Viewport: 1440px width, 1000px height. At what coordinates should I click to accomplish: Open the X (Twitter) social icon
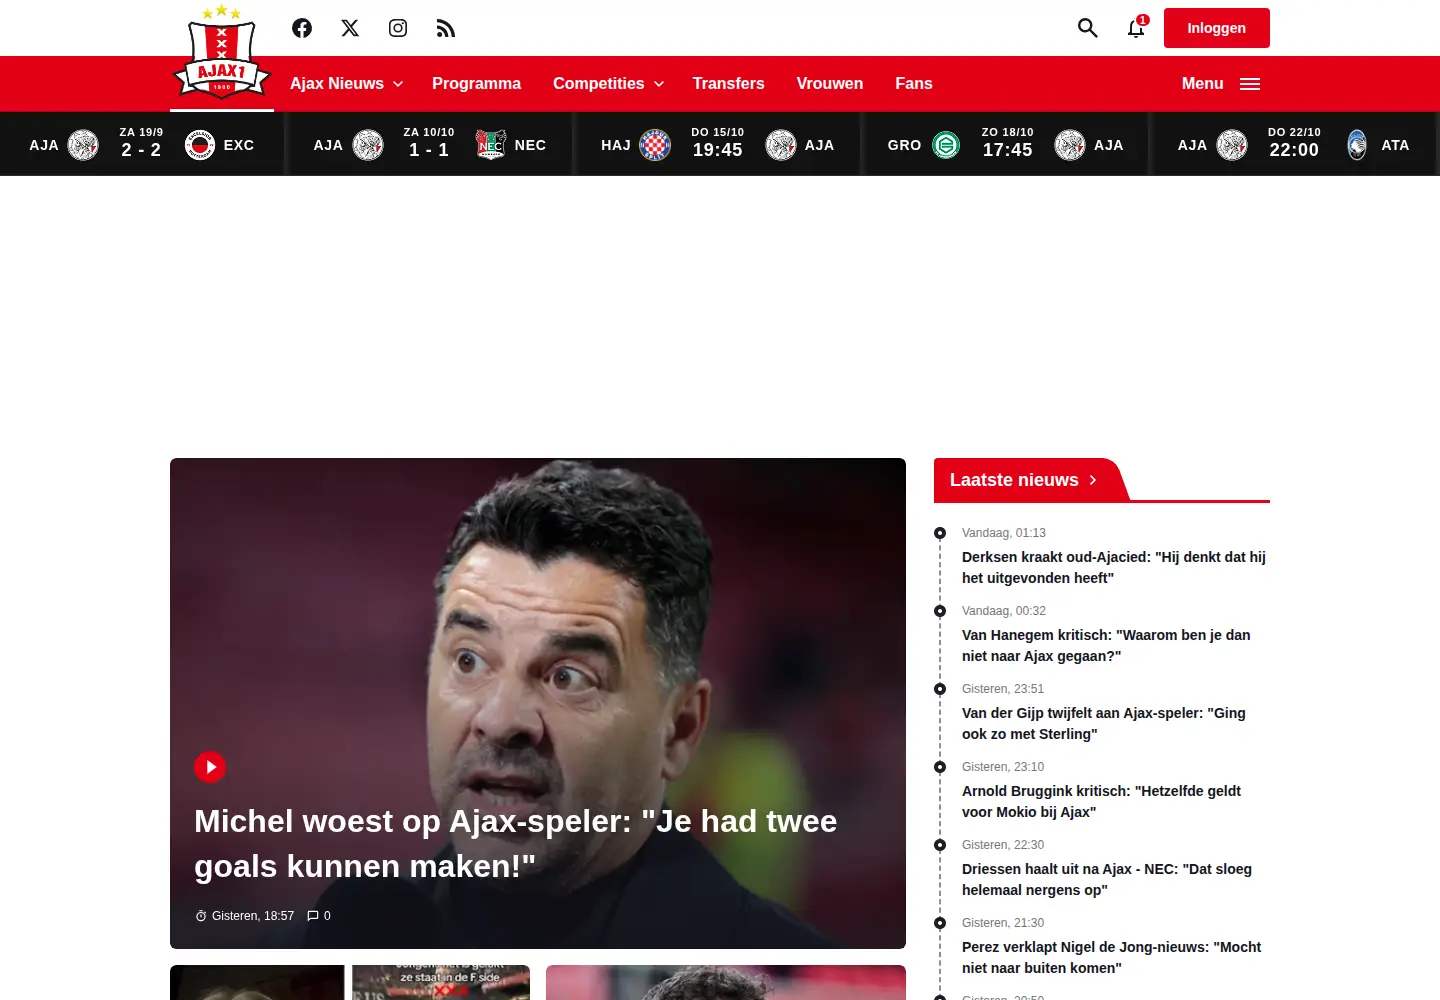click(x=350, y=28)
